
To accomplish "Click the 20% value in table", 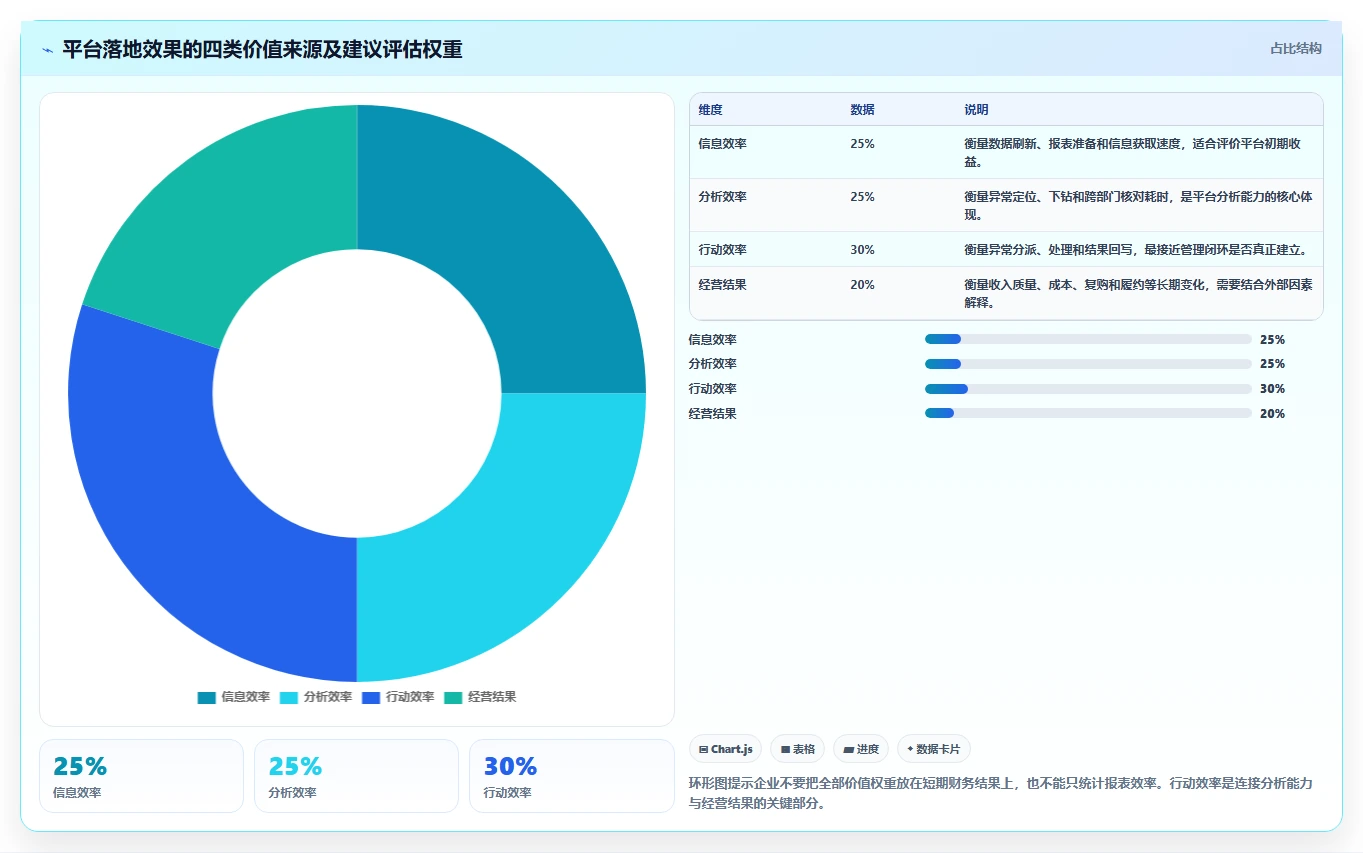I will (x=863, y=285).
